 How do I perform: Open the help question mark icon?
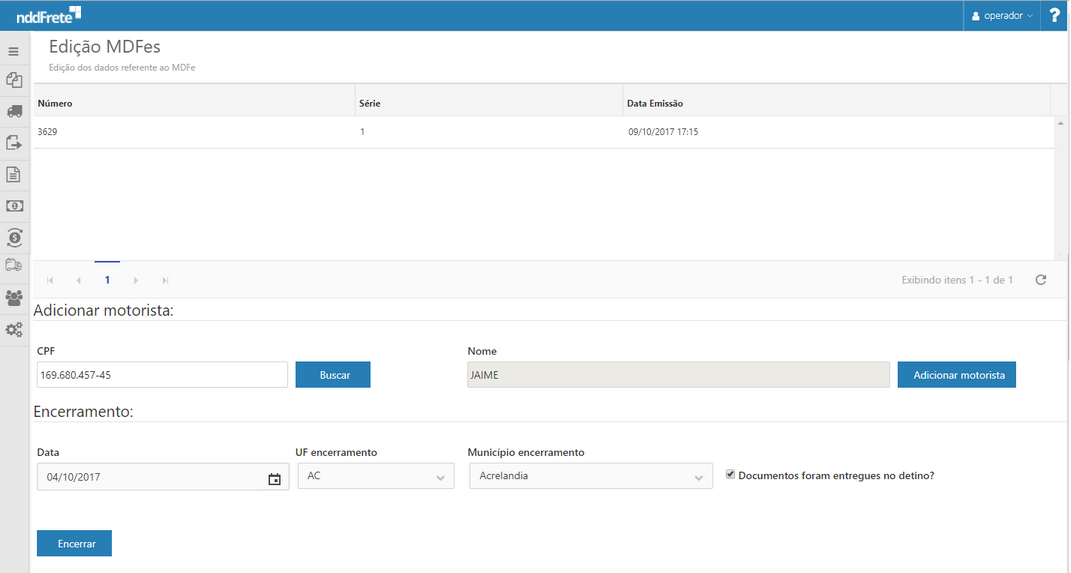[1054, 15]
